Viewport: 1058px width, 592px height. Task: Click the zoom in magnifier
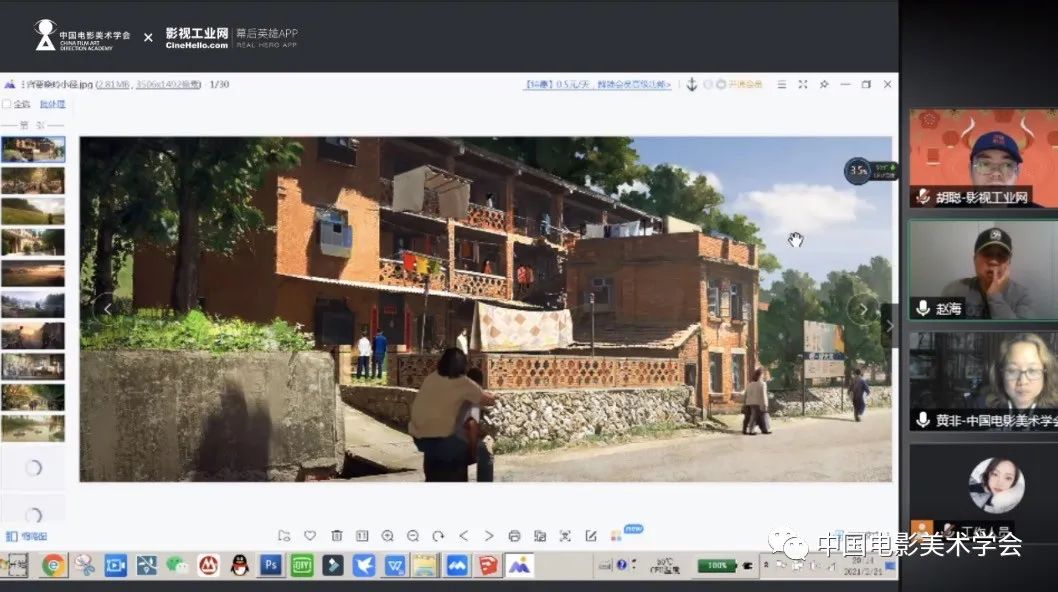coord(387,536)
